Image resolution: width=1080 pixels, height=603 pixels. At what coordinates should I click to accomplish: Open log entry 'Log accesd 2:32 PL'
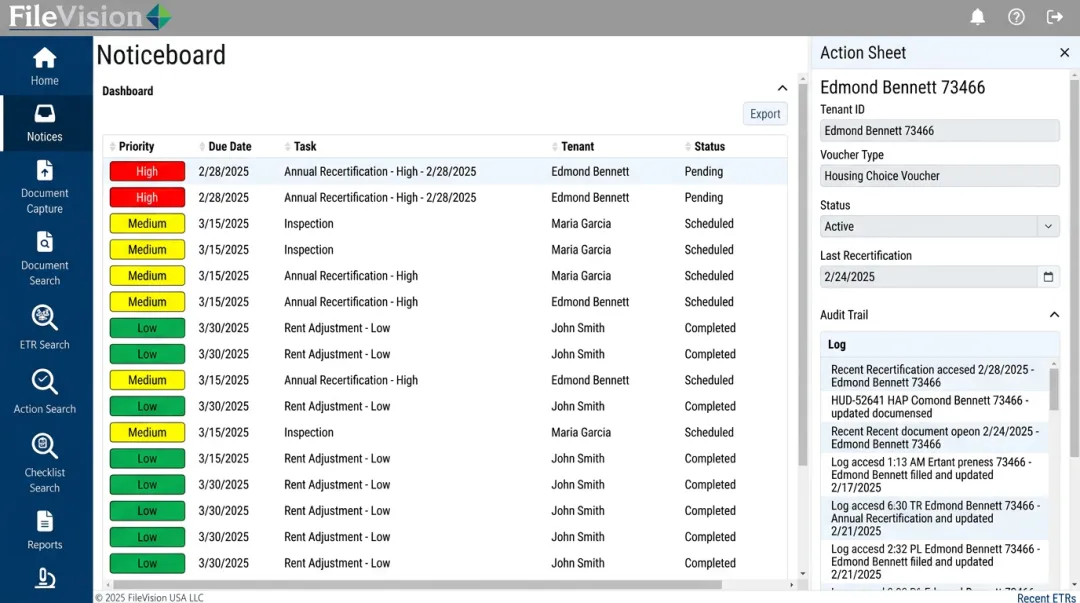[x=935, y=562]
